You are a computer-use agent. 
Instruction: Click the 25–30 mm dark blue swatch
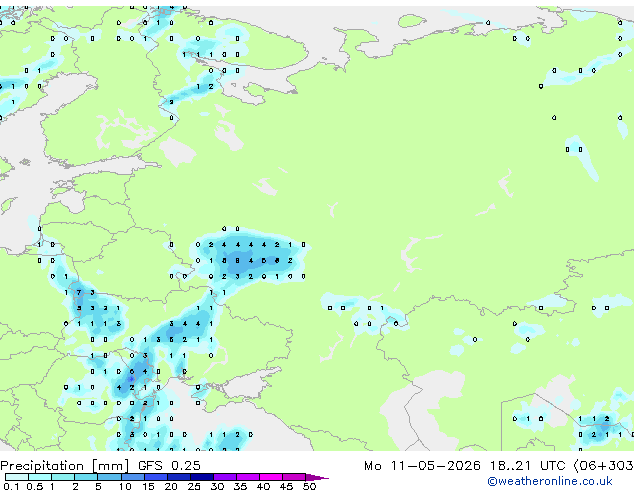(202, 477)
